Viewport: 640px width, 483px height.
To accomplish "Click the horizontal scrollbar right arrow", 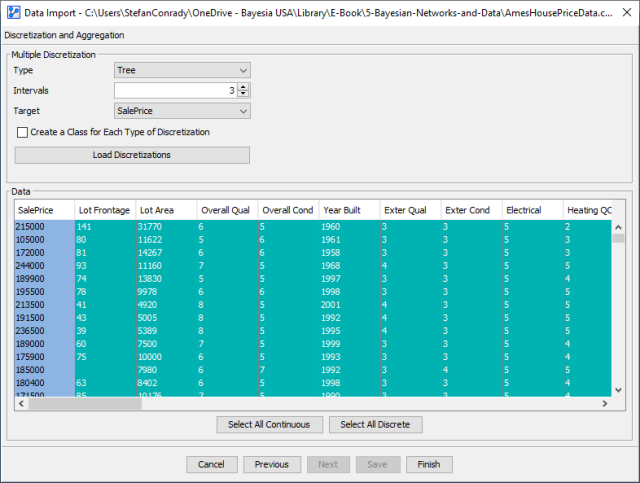I will click(x=605, y=404).
